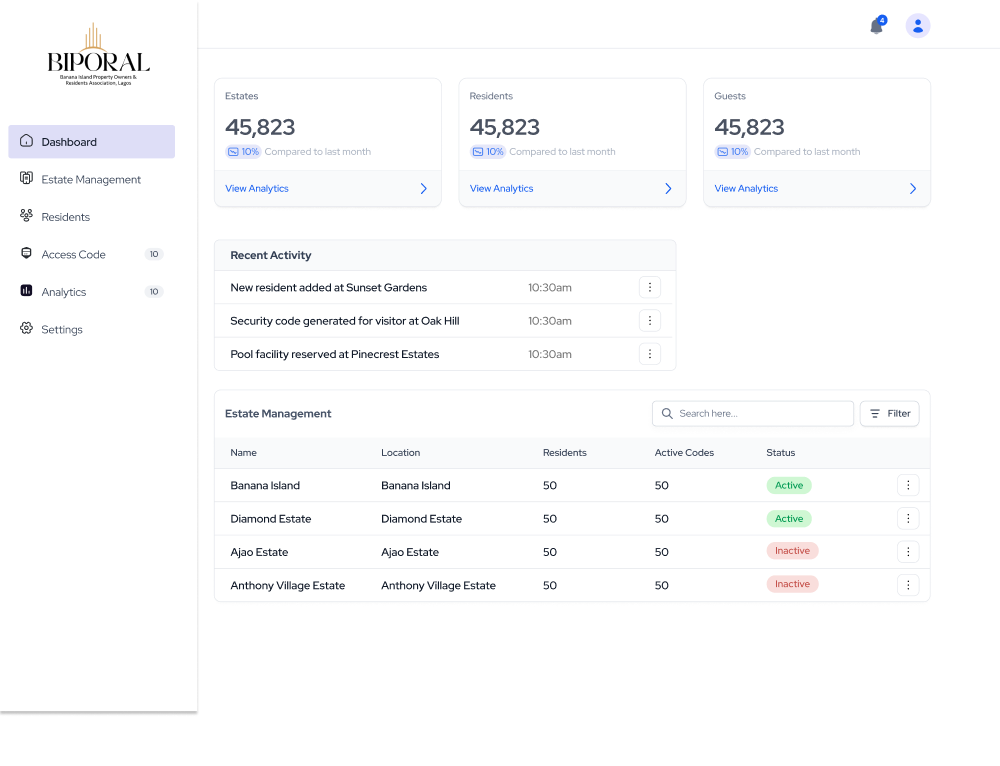The width and height of the screenshot is (1000, 766).
Task: Click the Estate Management table heading
Action: pyautogui.click(x=278, y=413)
